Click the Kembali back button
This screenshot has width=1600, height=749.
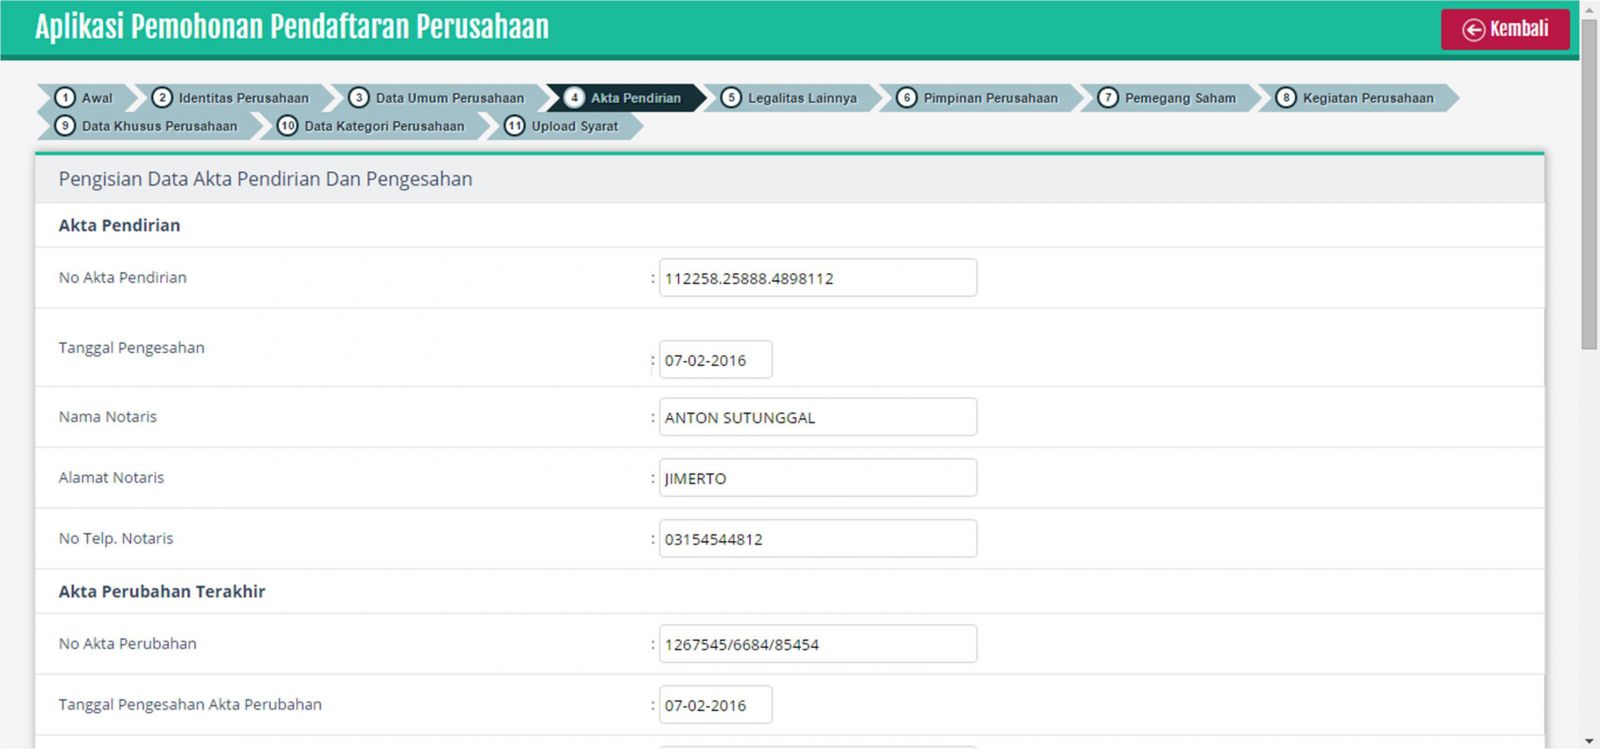pyautogui.click(x=1505, y=29)
